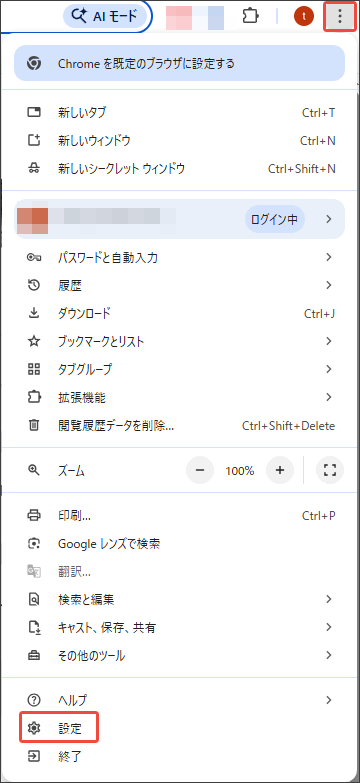Click the ログイン中 badge
360x783 pixels.
click(275, 219)
